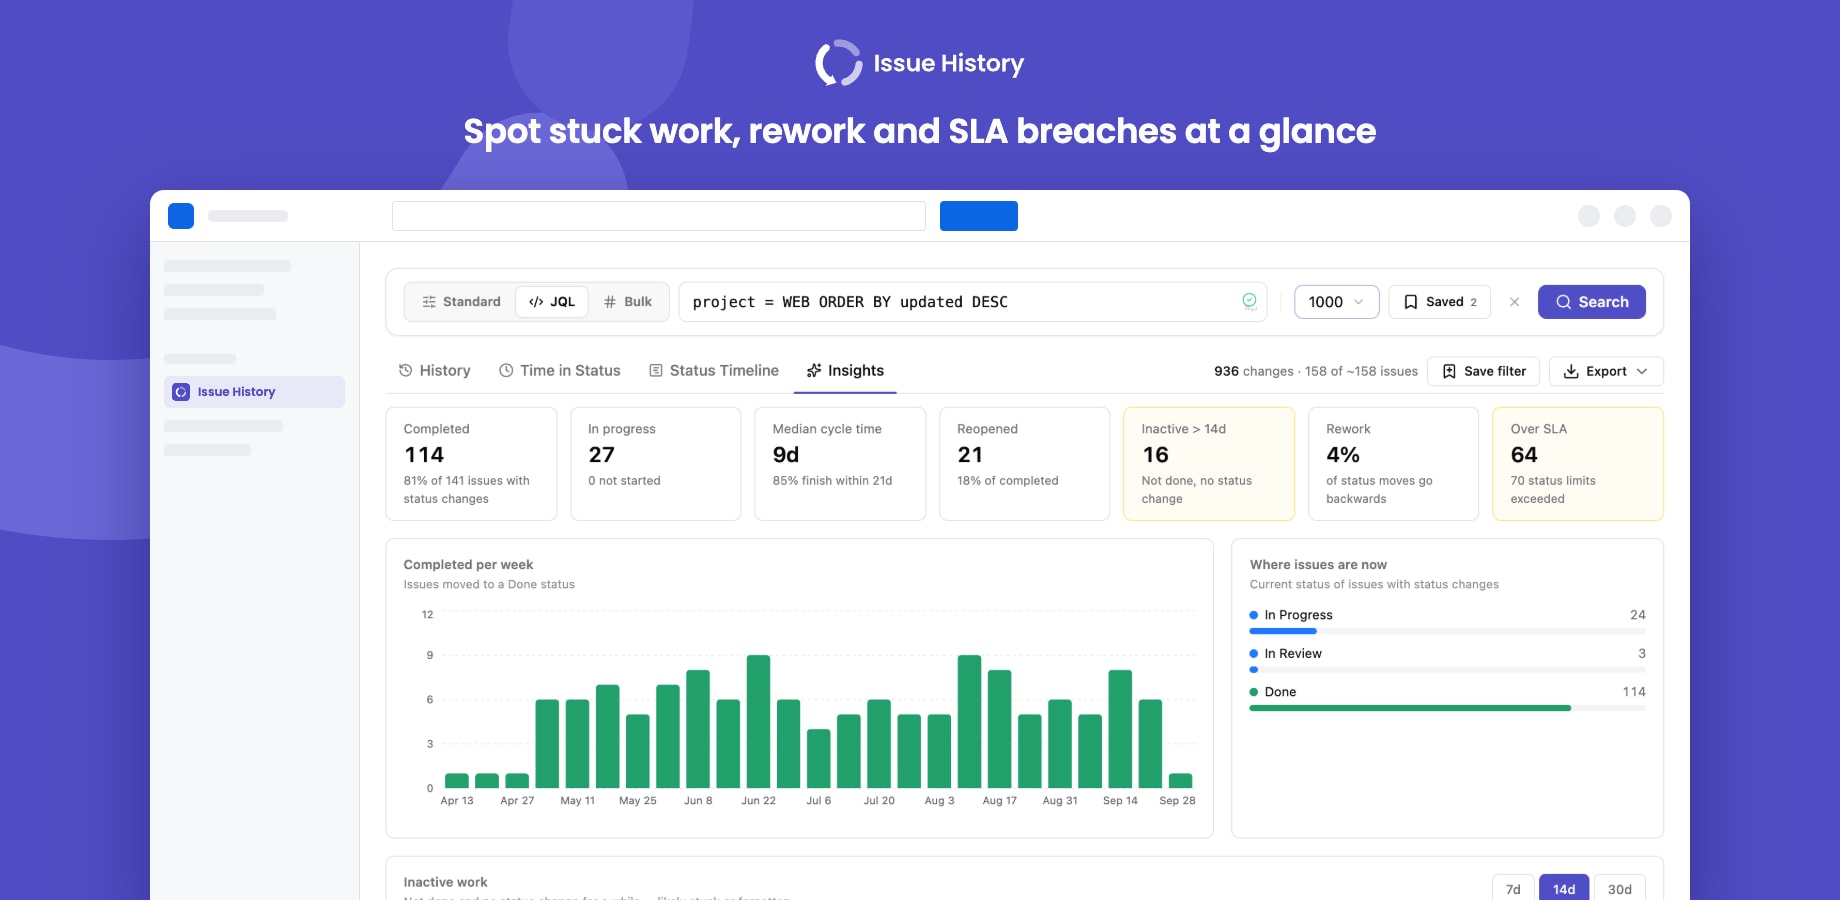Click the bookmark icon in Saved

(1411, 302)
